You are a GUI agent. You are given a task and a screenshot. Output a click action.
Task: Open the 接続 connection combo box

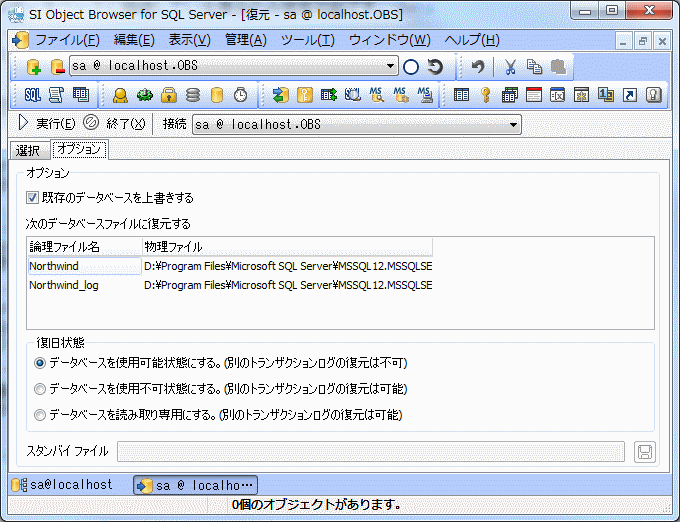[x=514, y=125]
